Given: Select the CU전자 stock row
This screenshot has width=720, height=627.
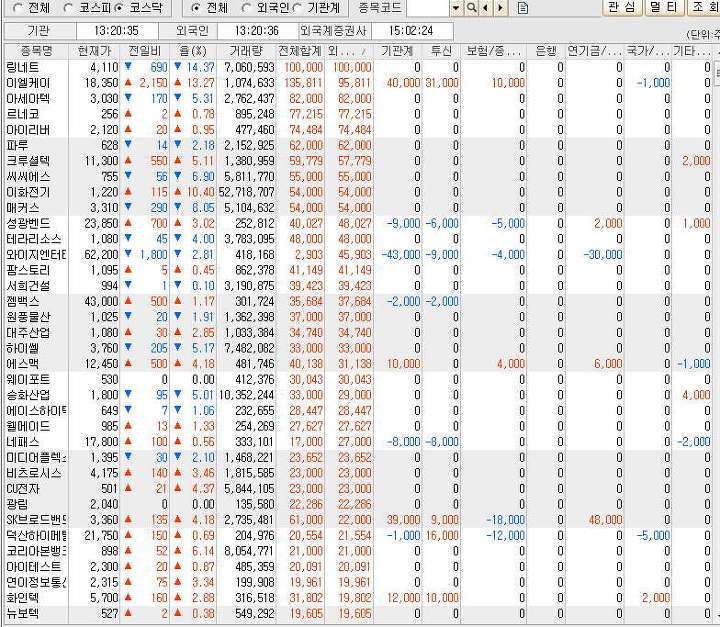Looking at the screenshot, I should coord(360,489).
